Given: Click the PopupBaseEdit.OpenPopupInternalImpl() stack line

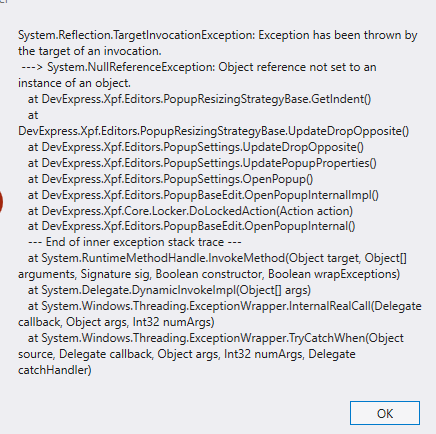Looking at the screenshot, I should click(203, 195).
